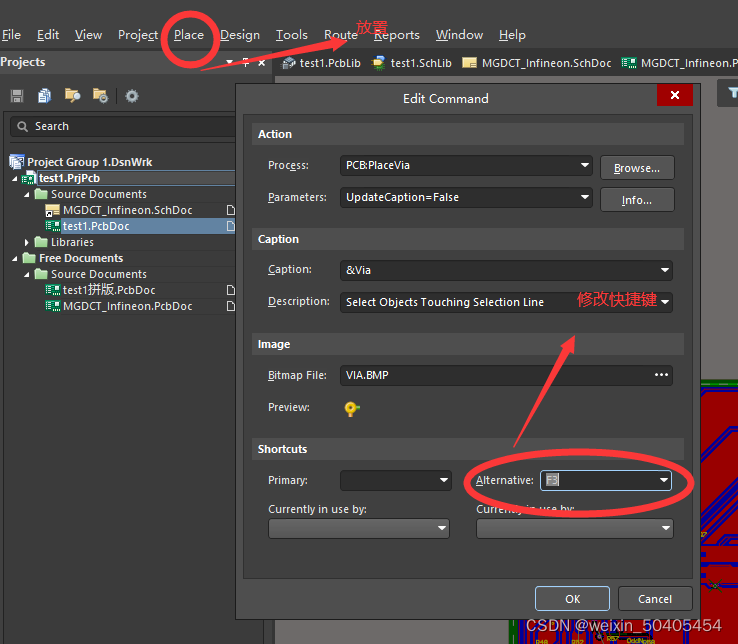Open the Description dropdown
Viewport: 738px width, 644px height.
pyautogui.click(x=665, y=302)
